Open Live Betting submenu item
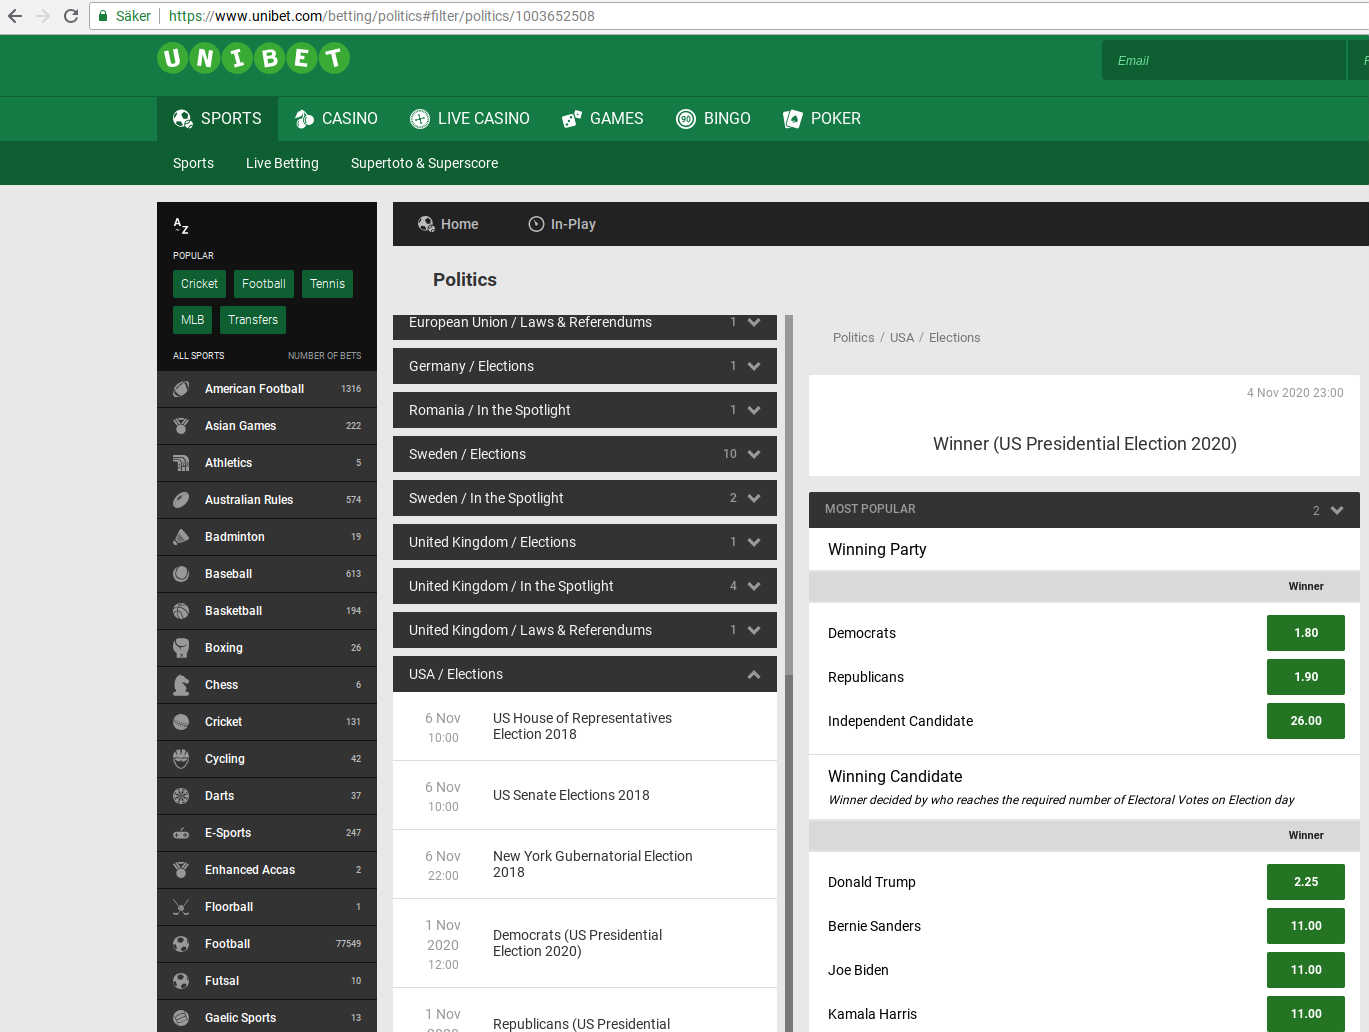This screenshot has width=1369, height=1032. pyautogui.click(x=282, y=163)
